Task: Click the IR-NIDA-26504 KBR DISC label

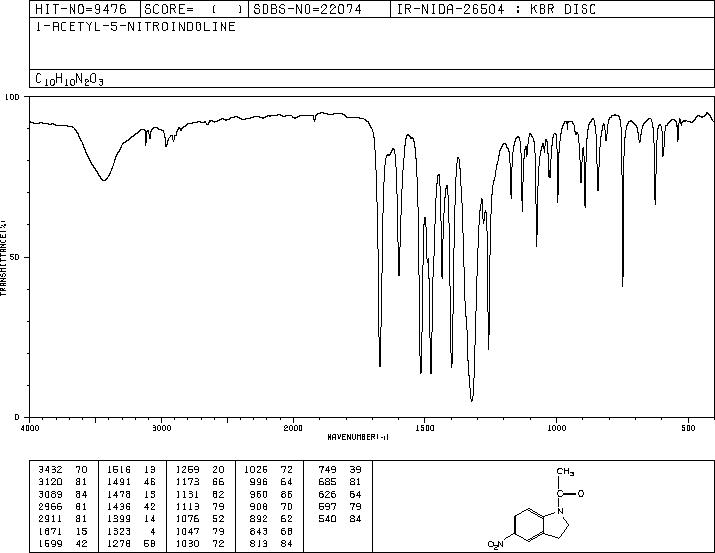Action: pos(496,9)
